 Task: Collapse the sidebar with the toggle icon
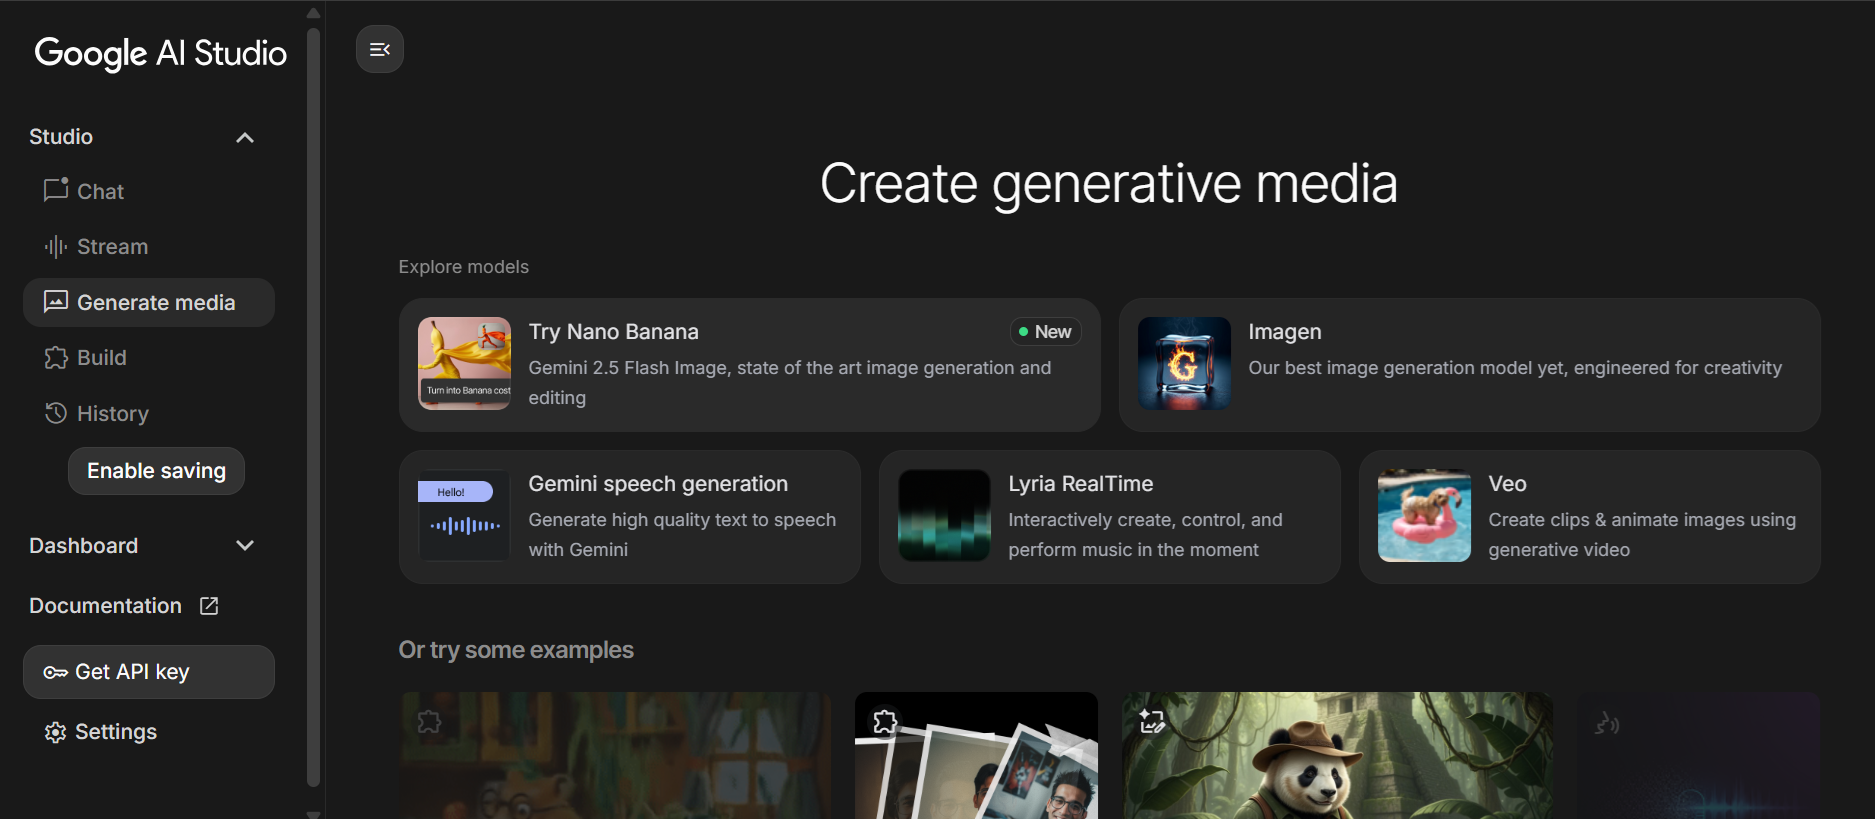tap(380, 49)
